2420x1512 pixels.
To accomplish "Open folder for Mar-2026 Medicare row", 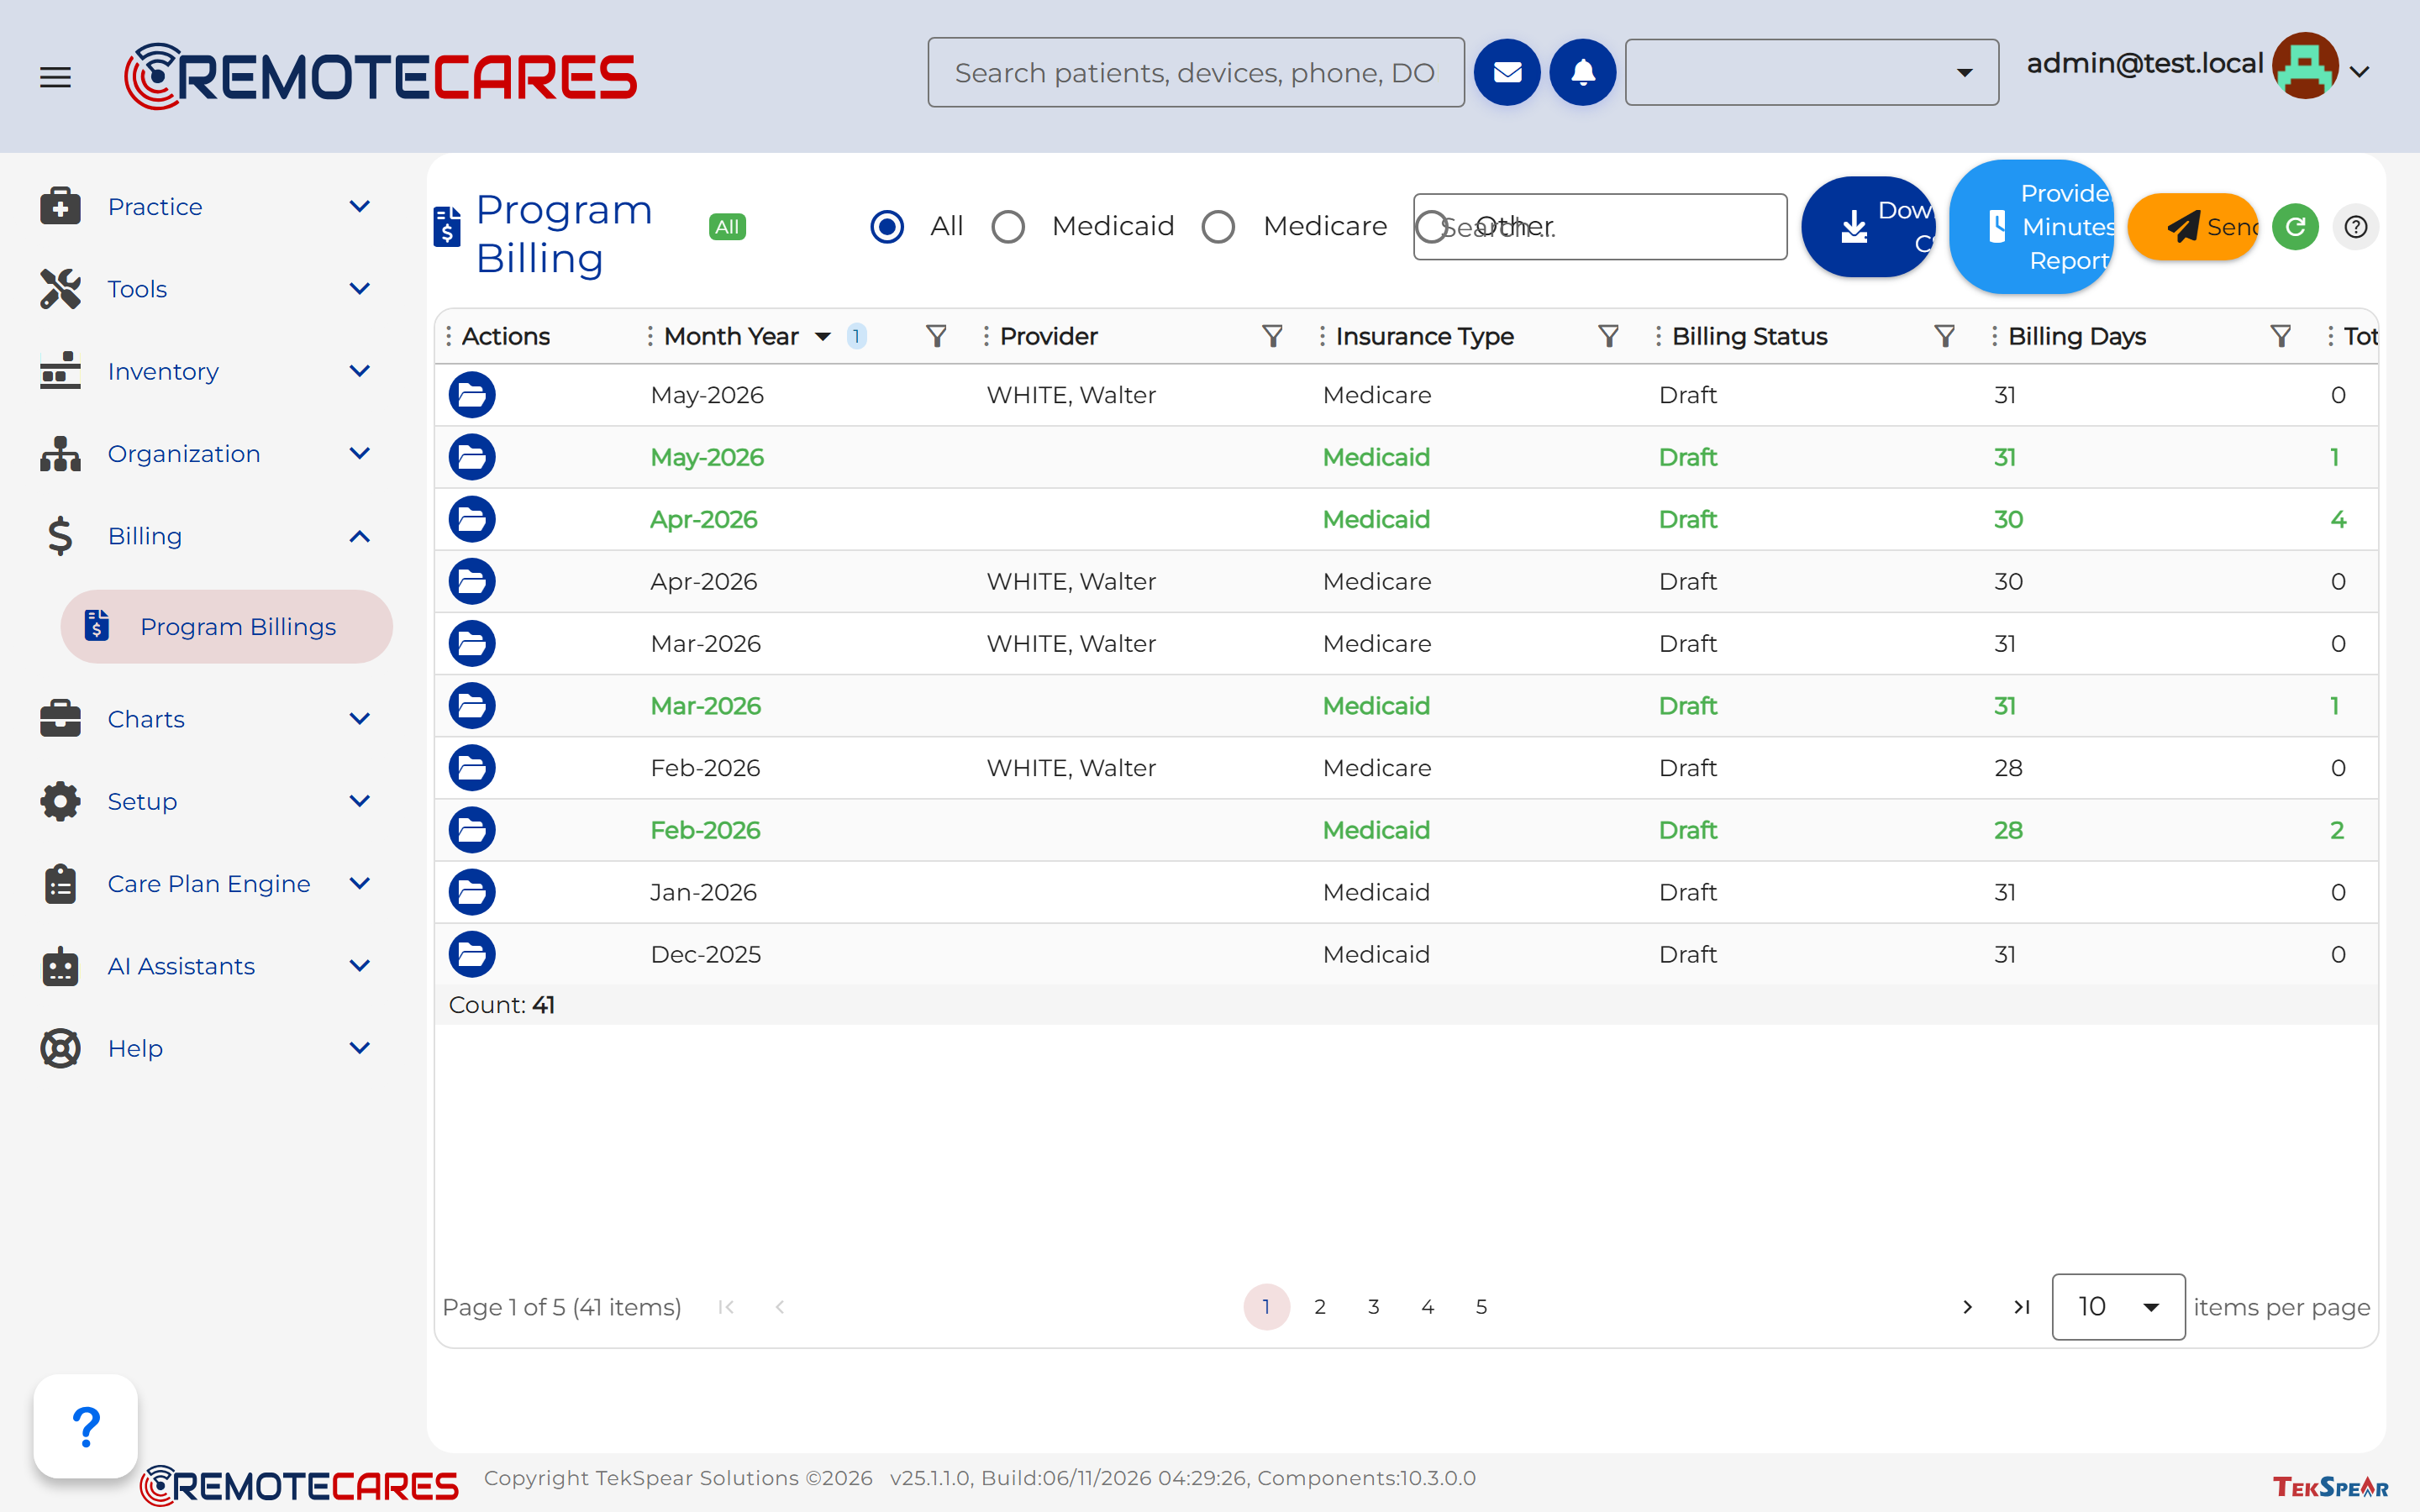I will tap(472, 643).
